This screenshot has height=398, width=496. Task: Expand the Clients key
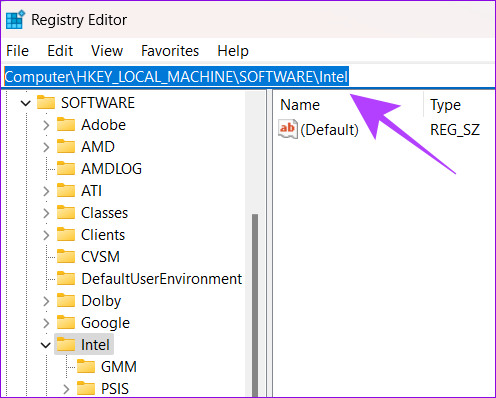click(46, 235)
